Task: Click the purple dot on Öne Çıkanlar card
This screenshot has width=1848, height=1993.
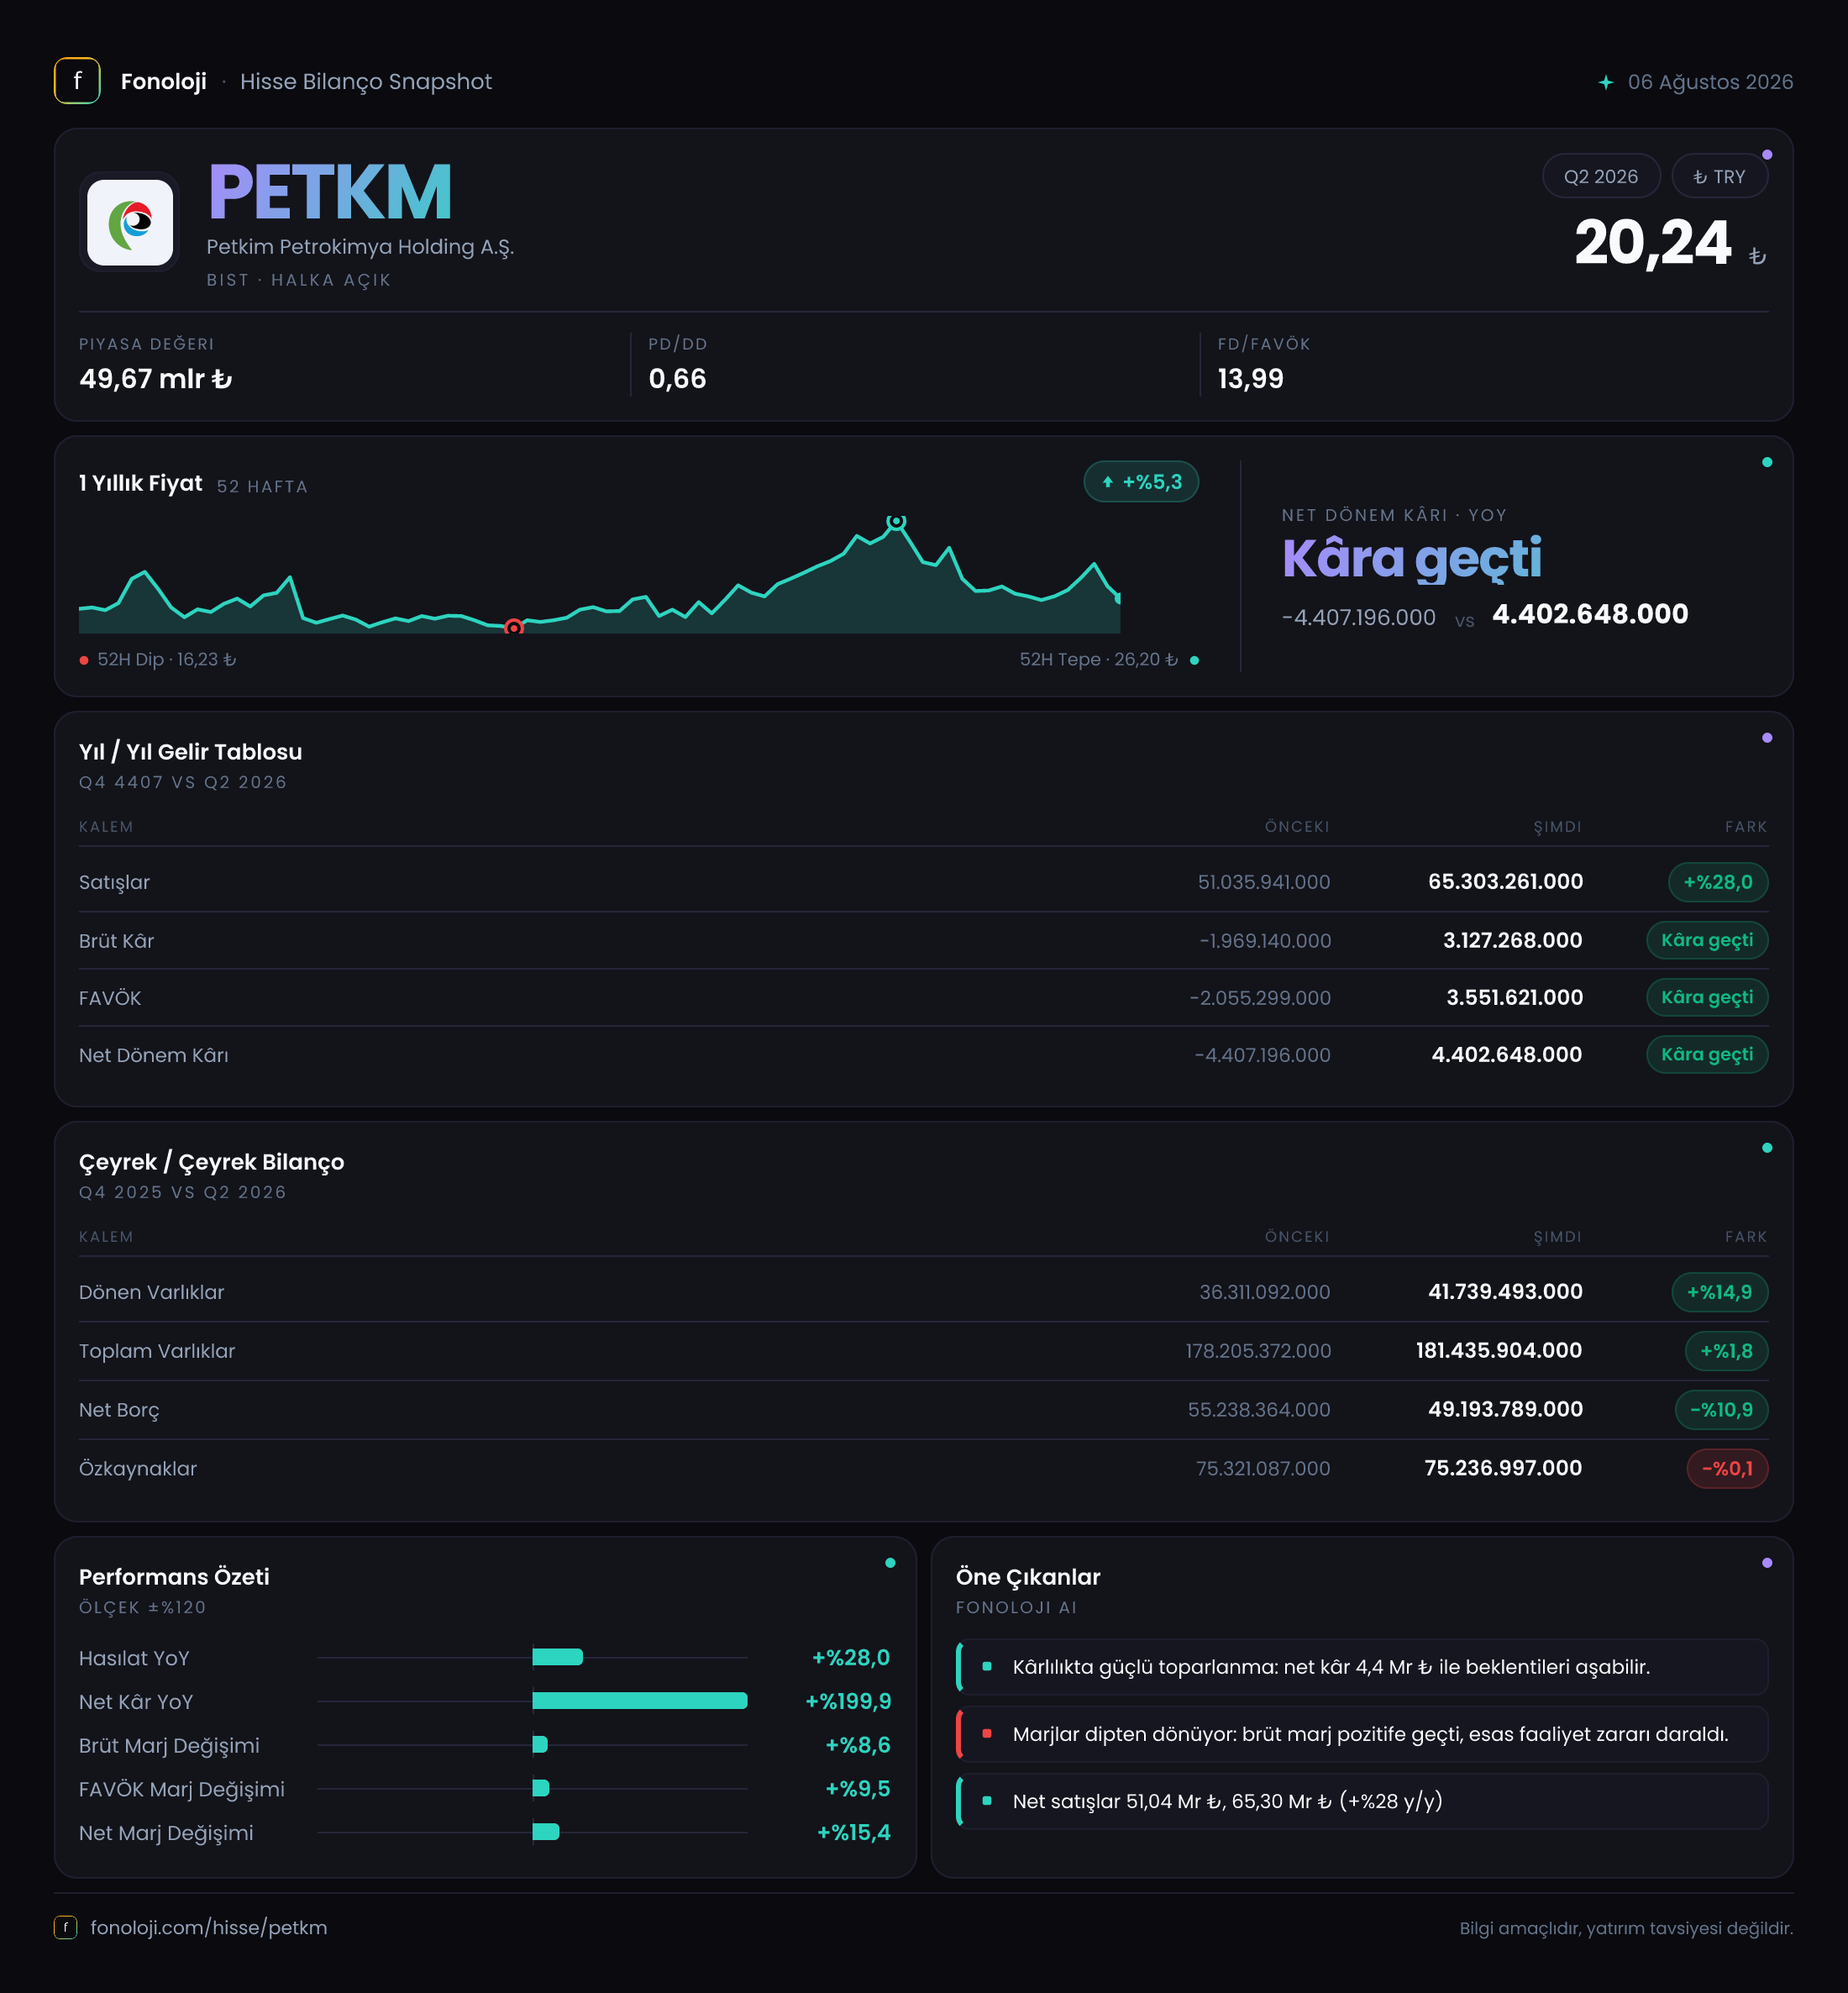Action: pyautogui.click(x=1767, y=1563)
